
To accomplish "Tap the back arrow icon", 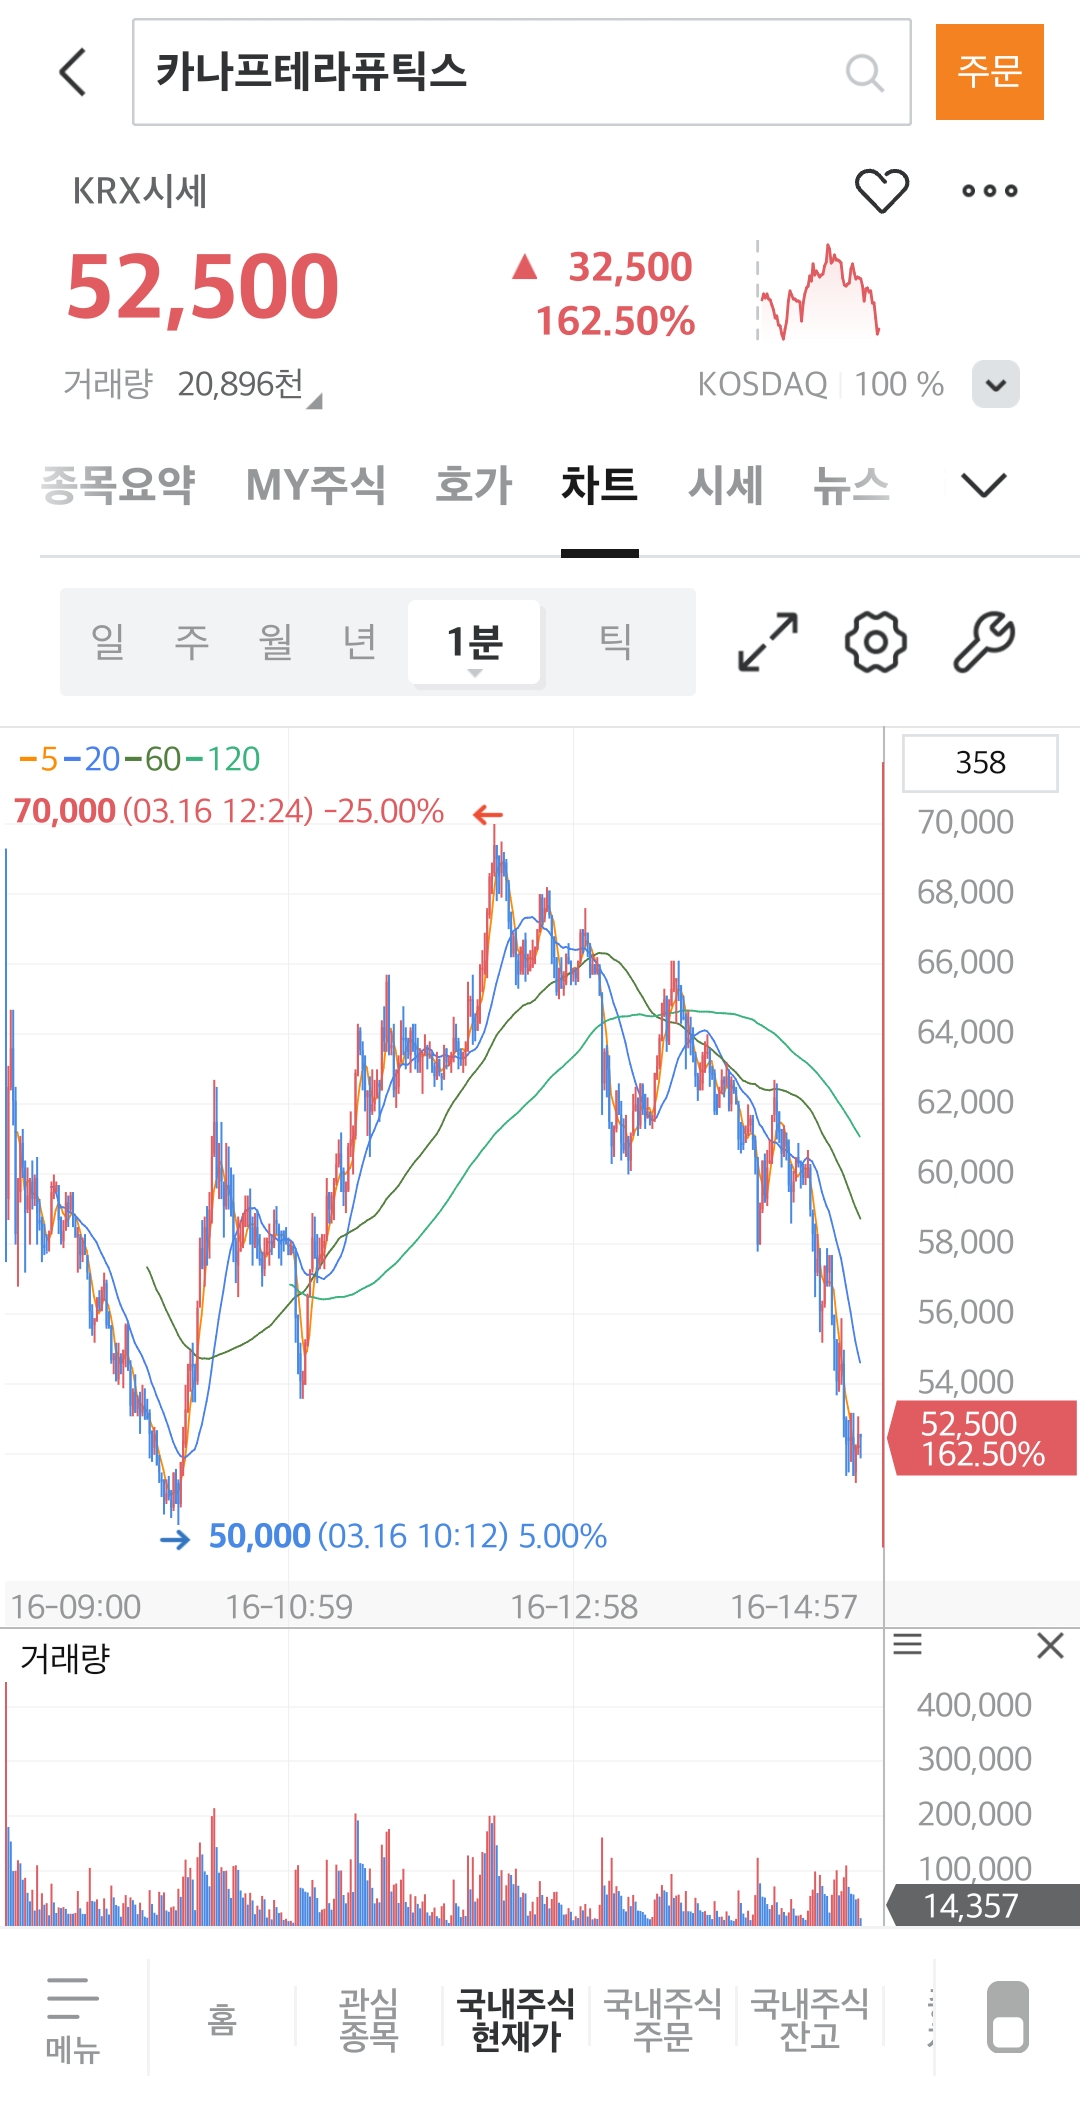I will point(73,72).
